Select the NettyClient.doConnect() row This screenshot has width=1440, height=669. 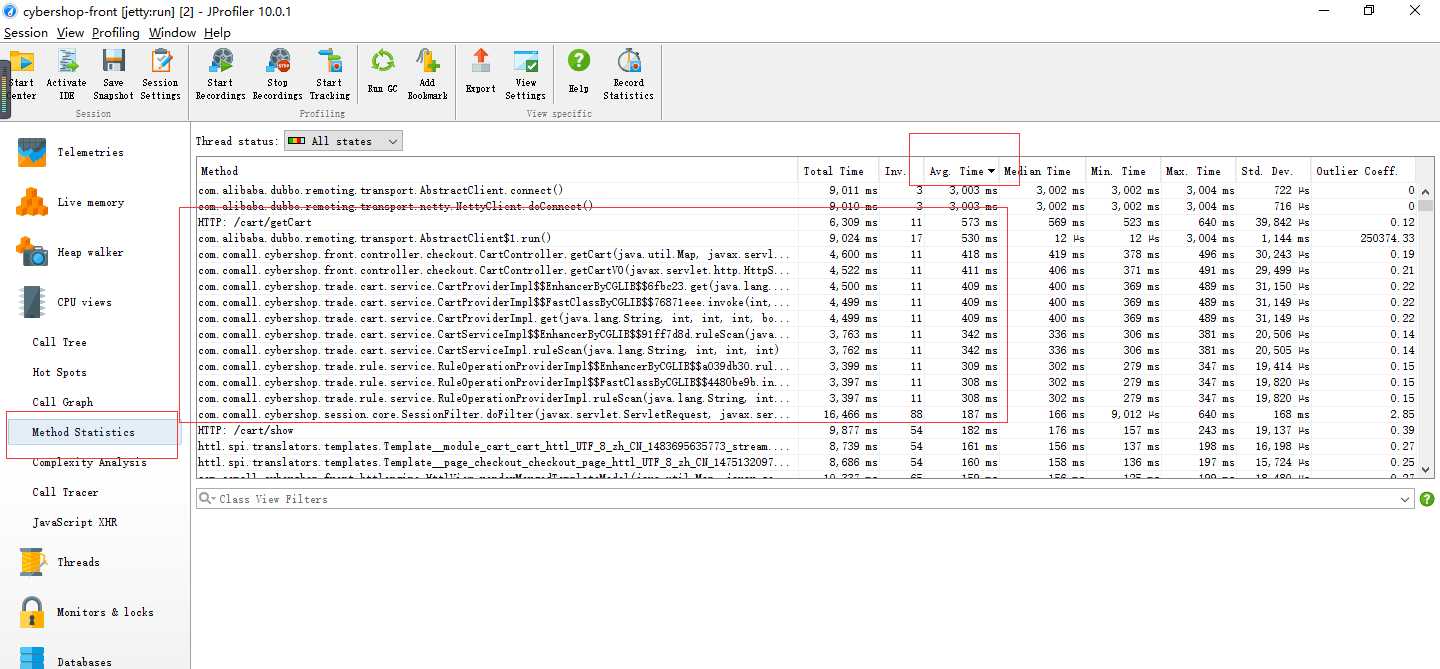click(x=806, y=206)
